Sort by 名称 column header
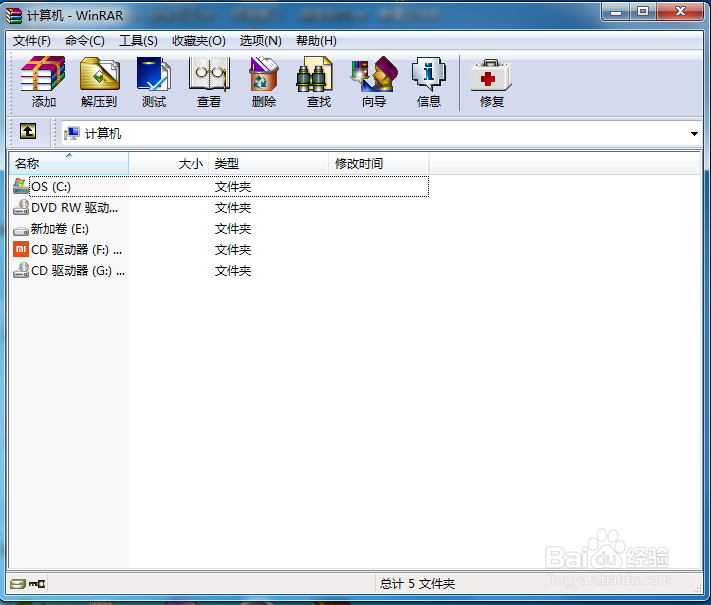 coord(69,163)
